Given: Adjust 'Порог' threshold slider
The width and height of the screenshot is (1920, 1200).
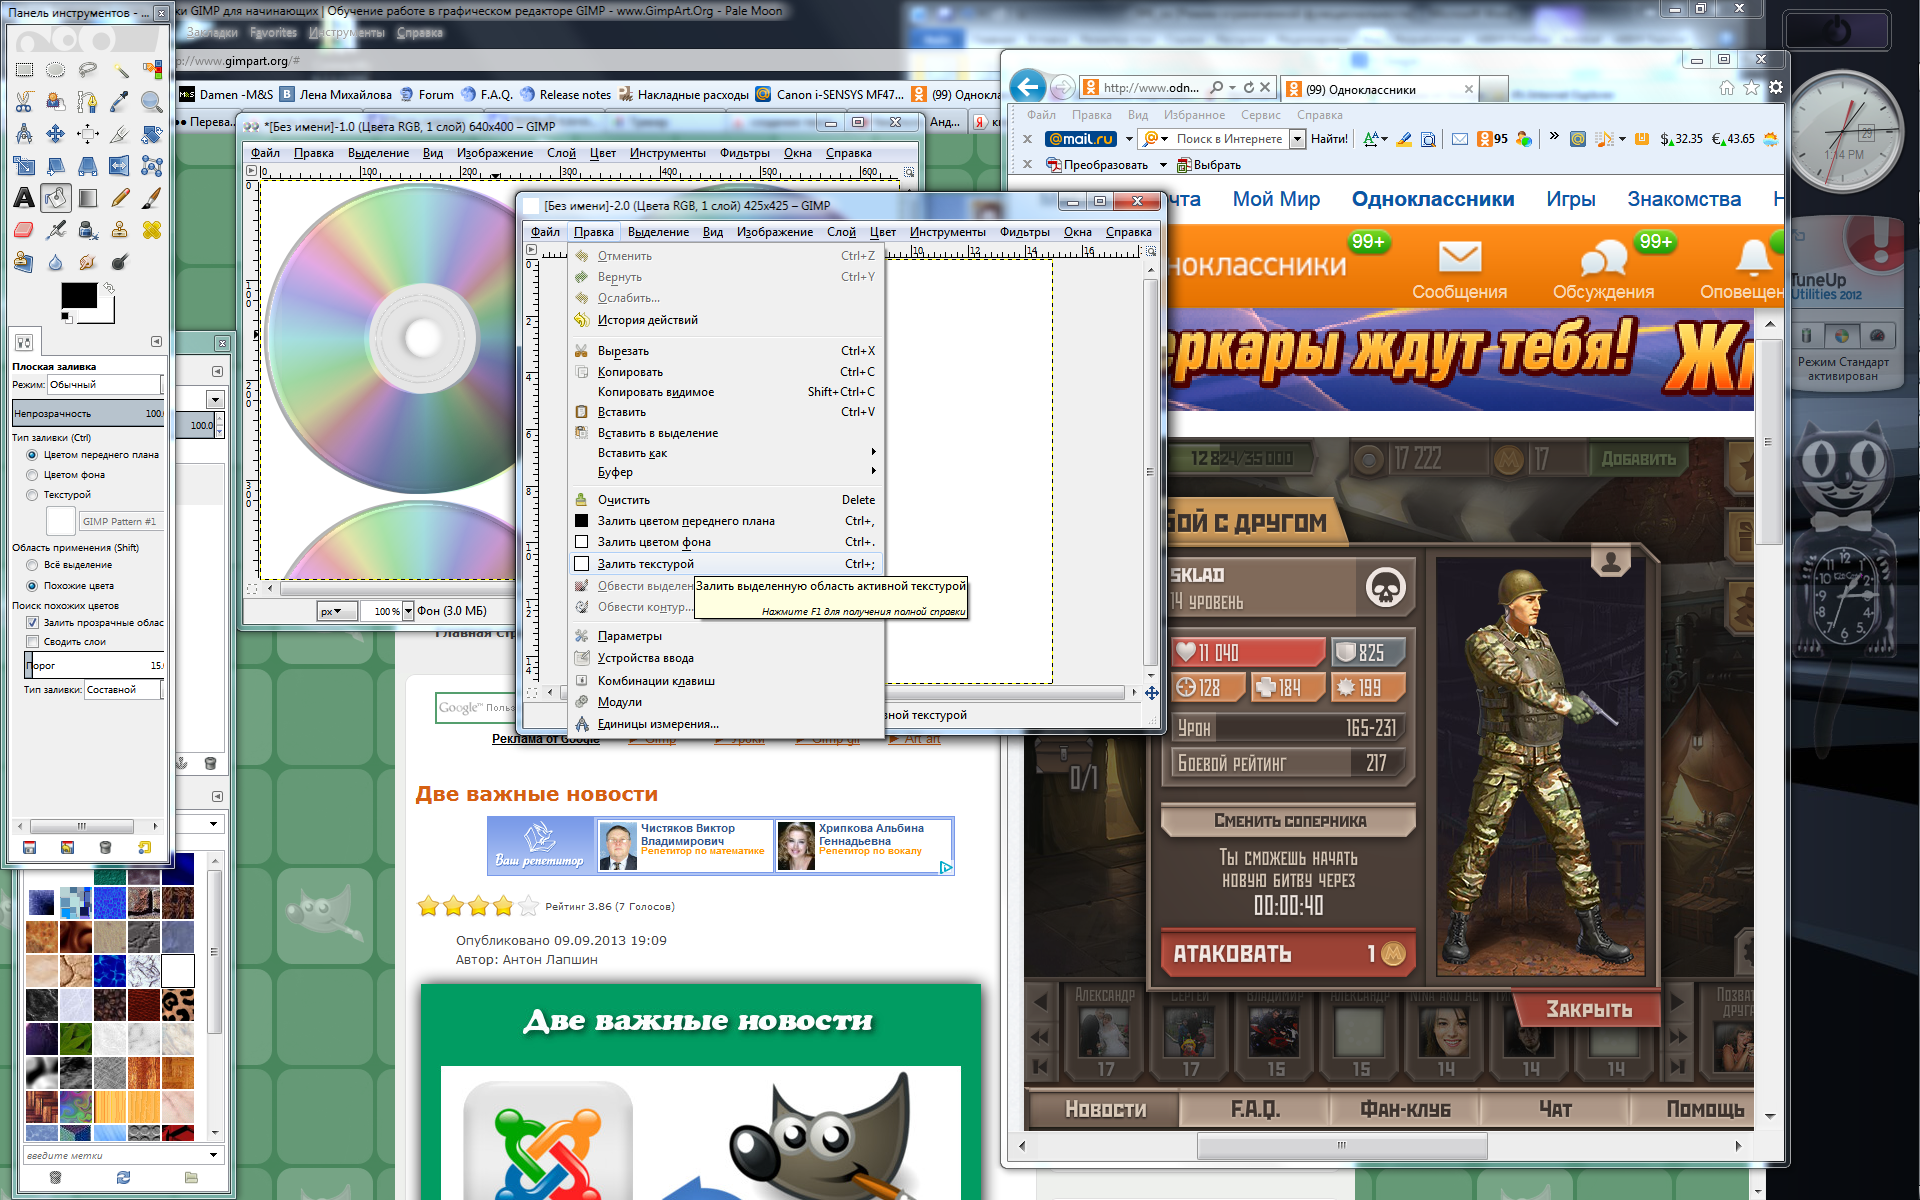Looking at the screenshot, I should pos(94,665).
